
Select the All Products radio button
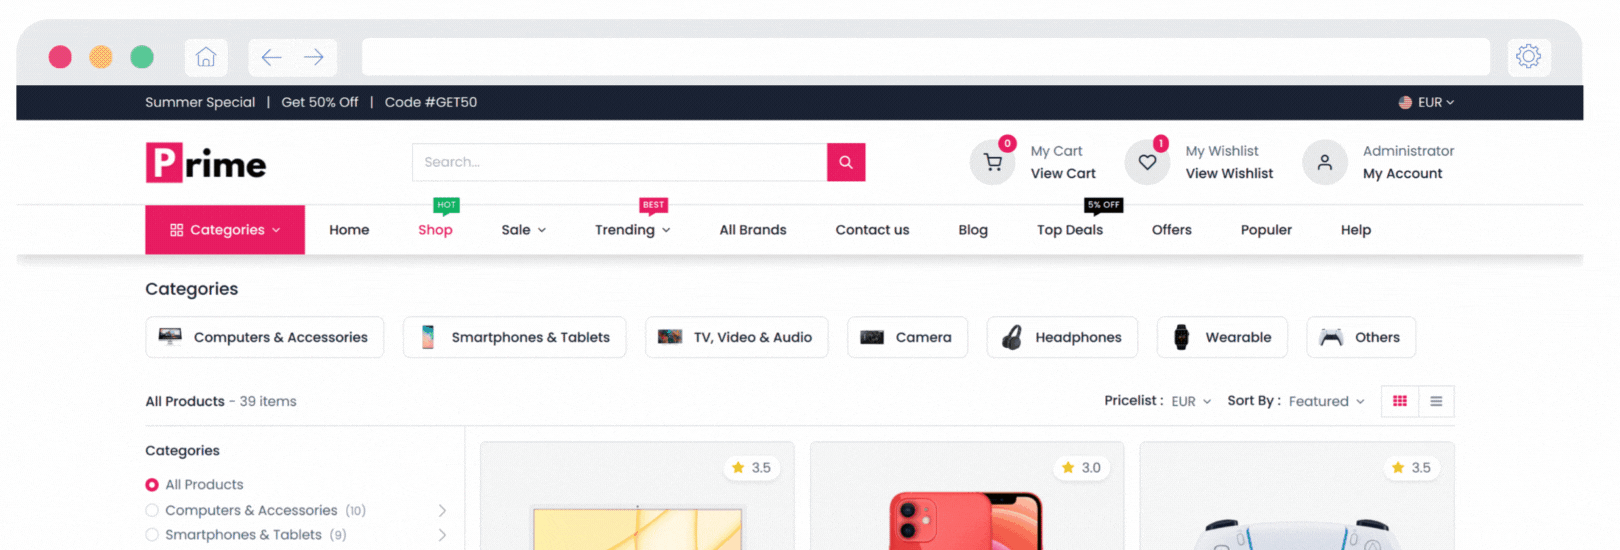click(152, 485)
